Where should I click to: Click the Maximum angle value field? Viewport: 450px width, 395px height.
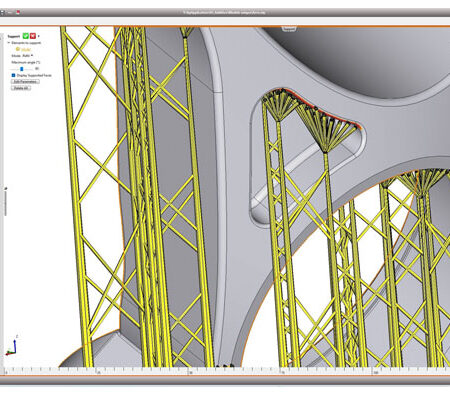(x=37, y=68)
